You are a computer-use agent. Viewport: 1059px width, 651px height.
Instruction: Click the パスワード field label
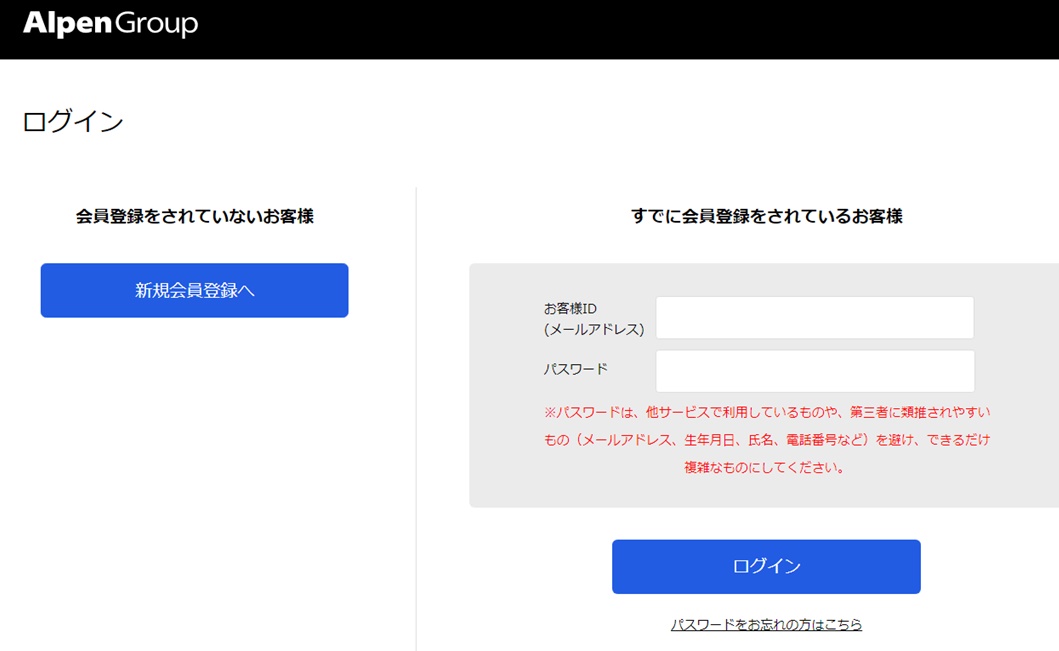tap(575, 369)
